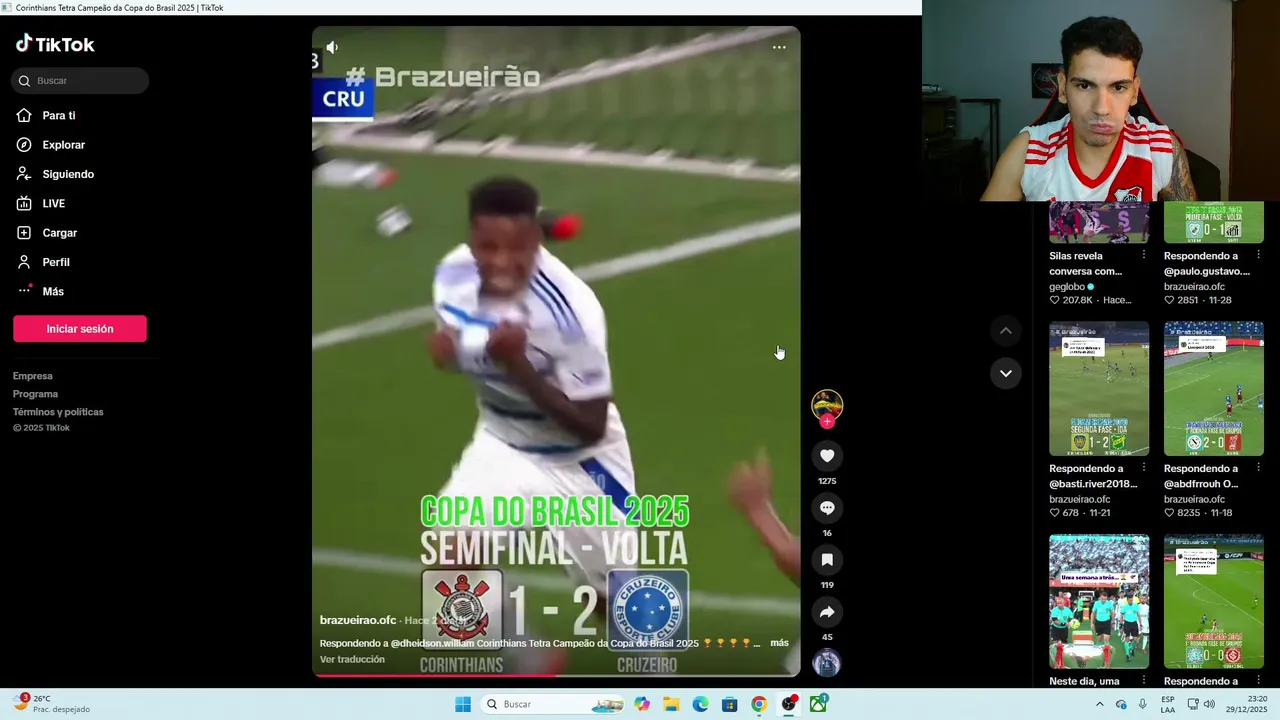Open brazueirao.ofc username on the video
1280x720 pixels.
point(358,620)
